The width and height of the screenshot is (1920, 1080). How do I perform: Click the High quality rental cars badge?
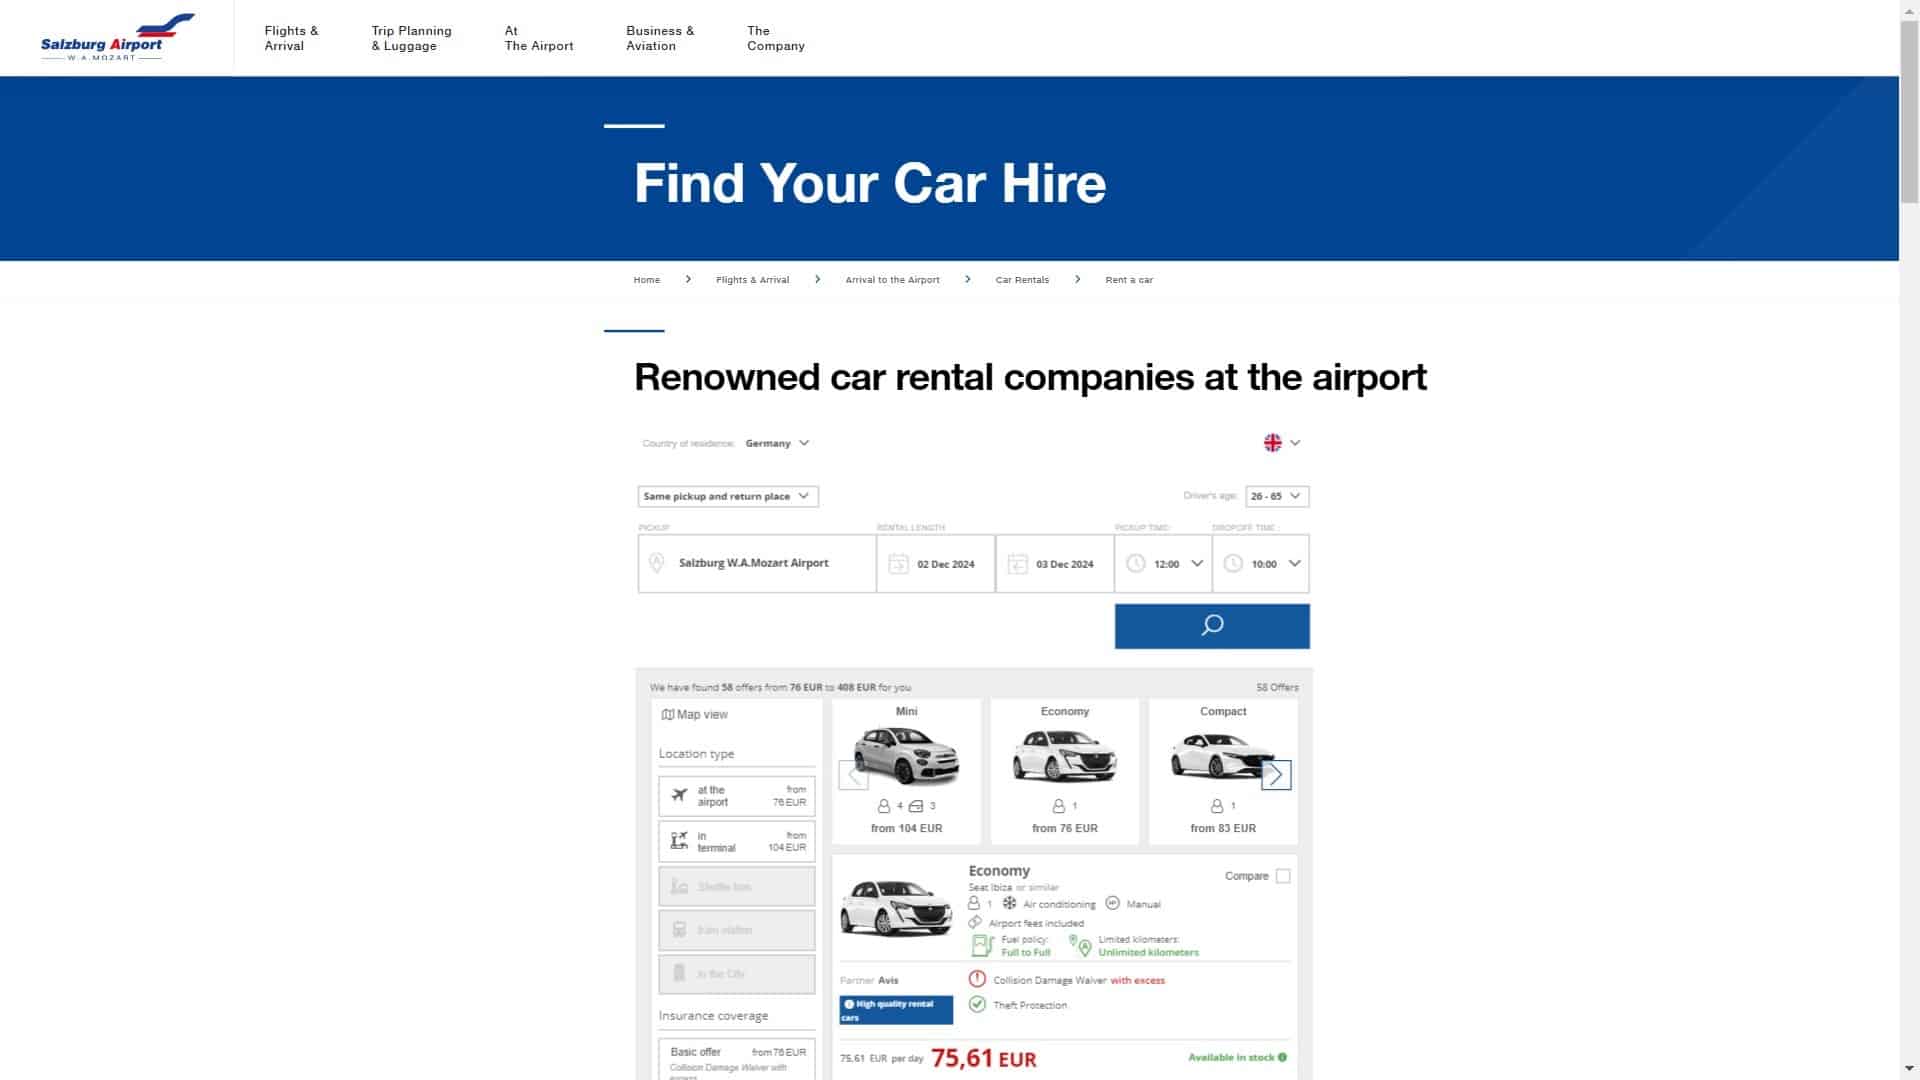point(896,1010)
